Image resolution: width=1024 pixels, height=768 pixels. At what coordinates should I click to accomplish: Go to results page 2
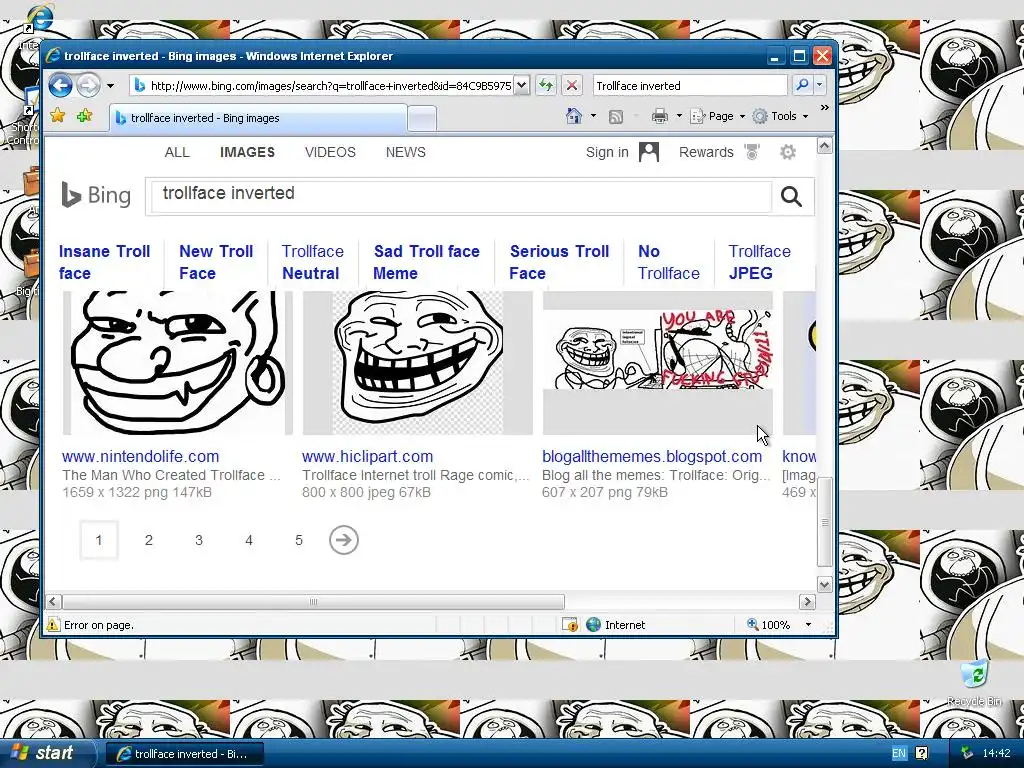click(149, 540)
